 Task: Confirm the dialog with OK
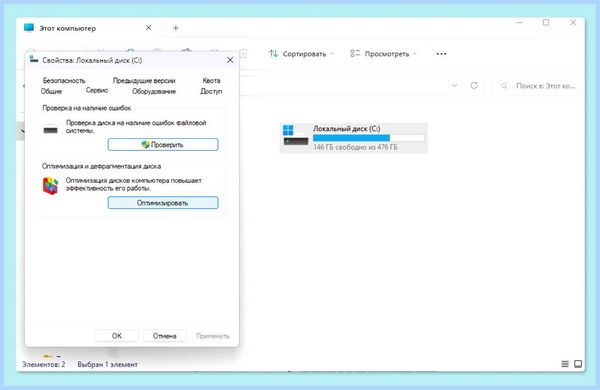click(x=117, y=336)
